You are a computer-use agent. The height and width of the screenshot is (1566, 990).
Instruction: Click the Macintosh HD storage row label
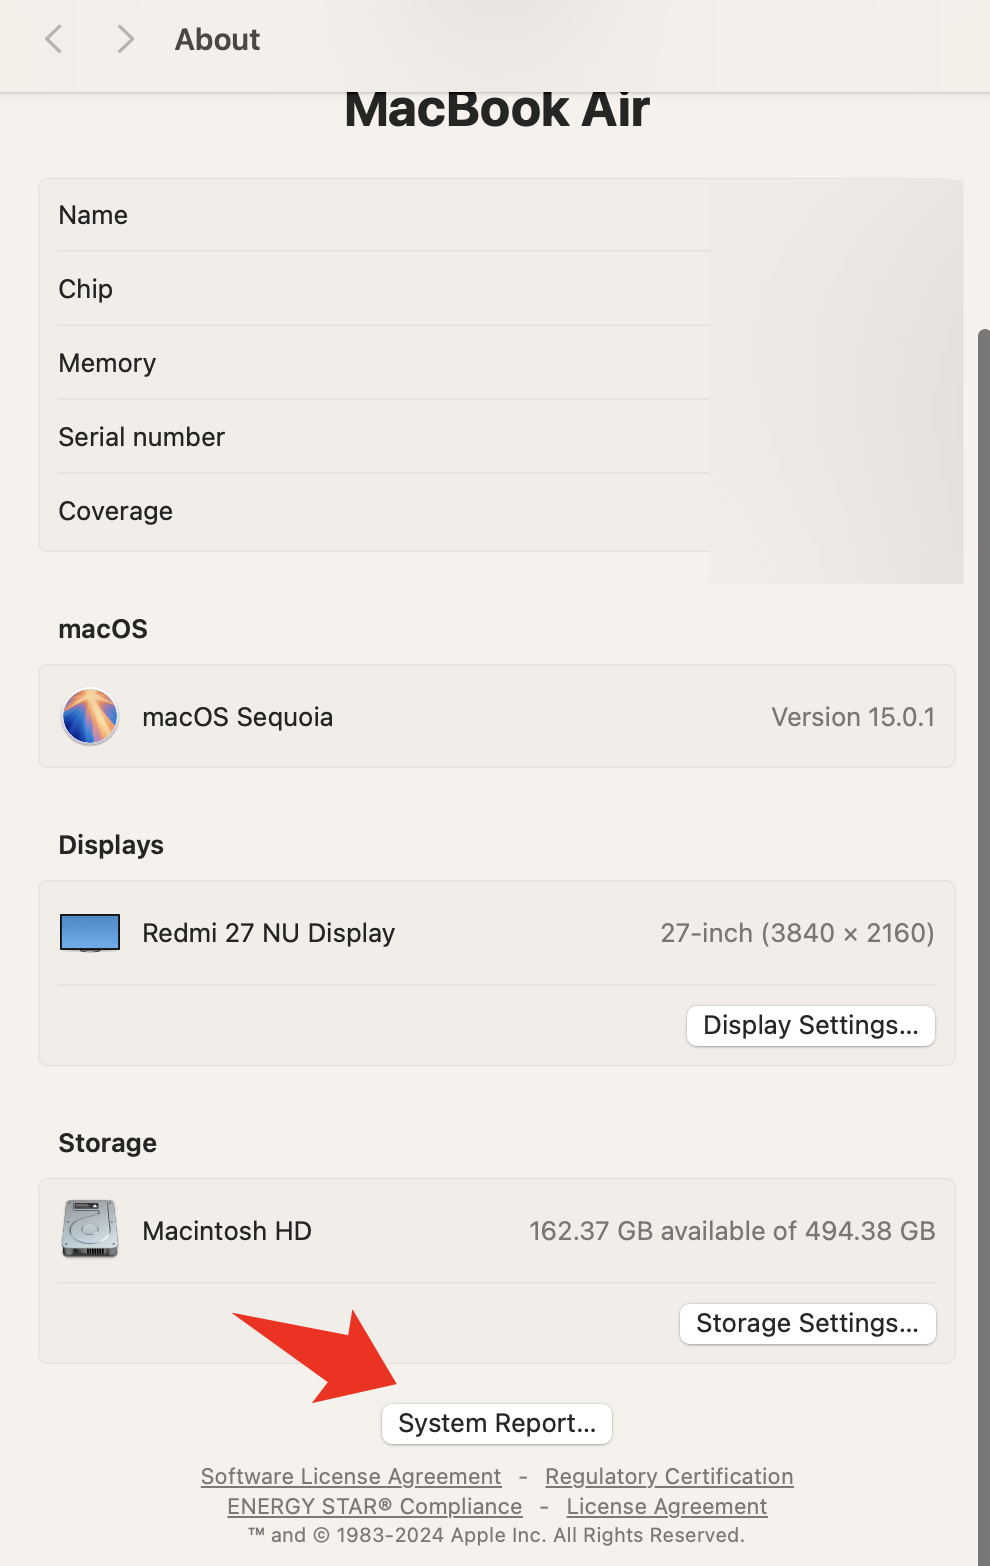tap(227, 1231)
